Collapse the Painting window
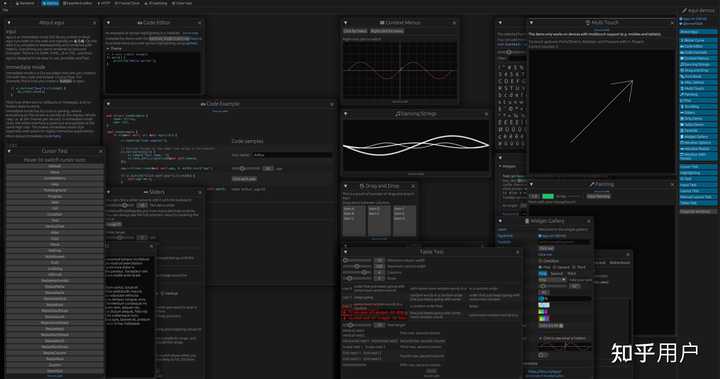 531,184
